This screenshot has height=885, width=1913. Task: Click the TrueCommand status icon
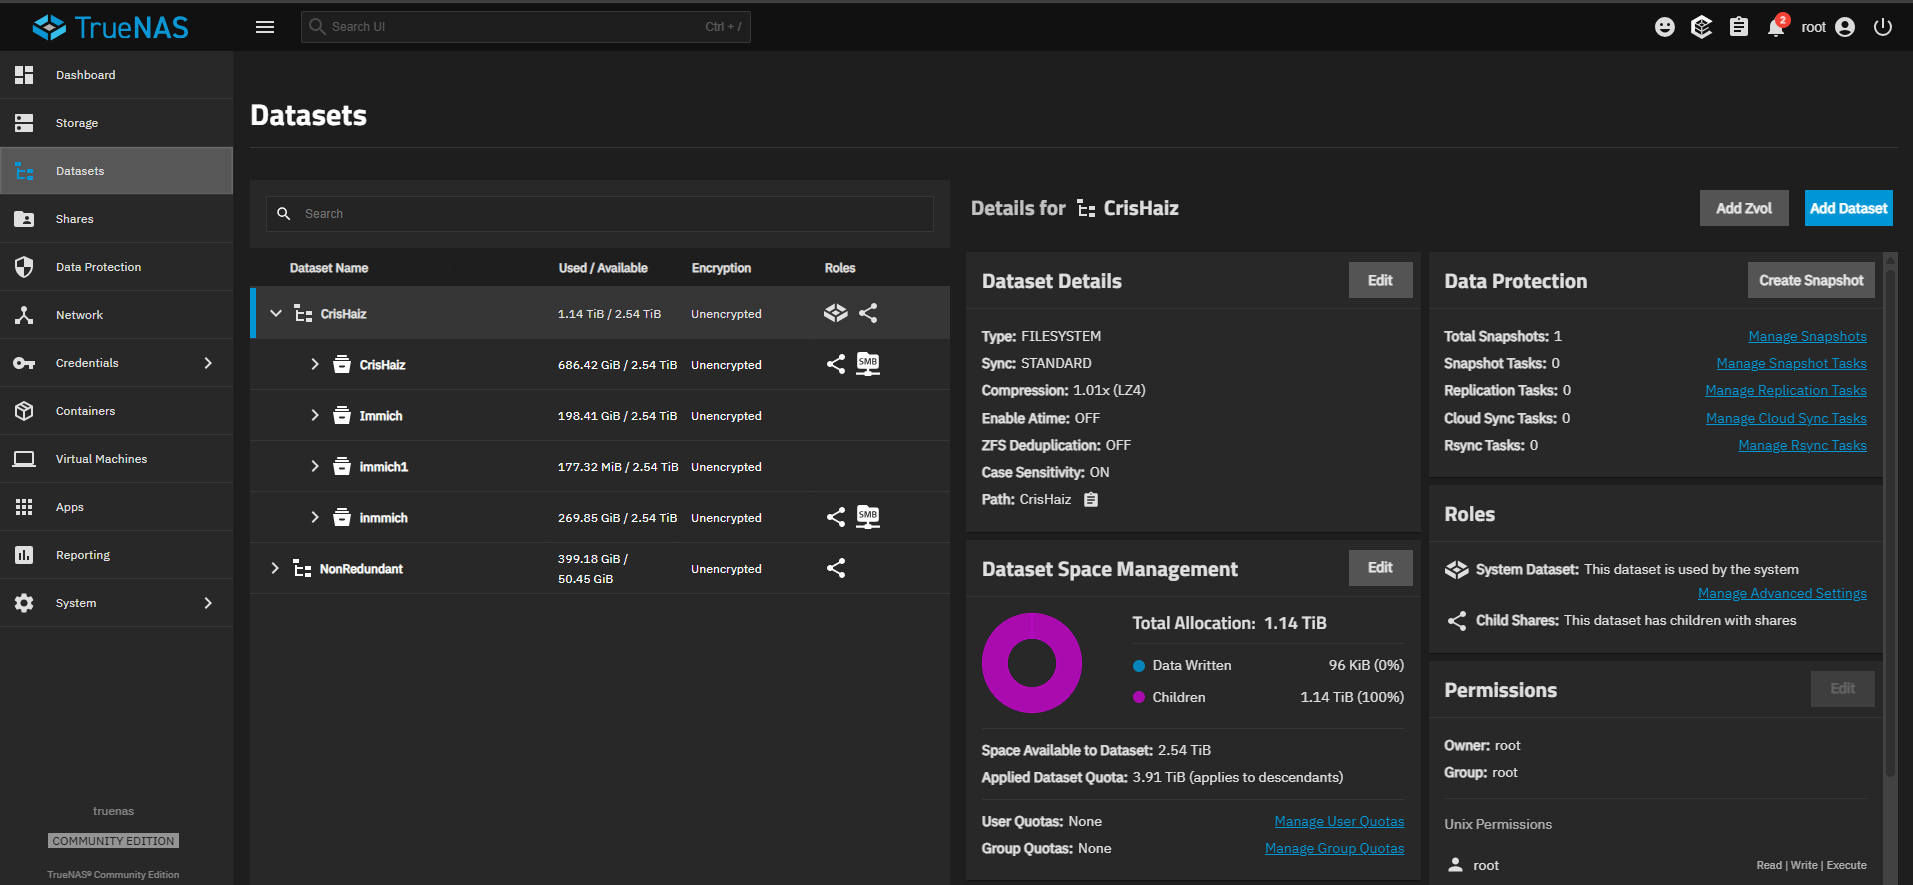pos(1701,27)
